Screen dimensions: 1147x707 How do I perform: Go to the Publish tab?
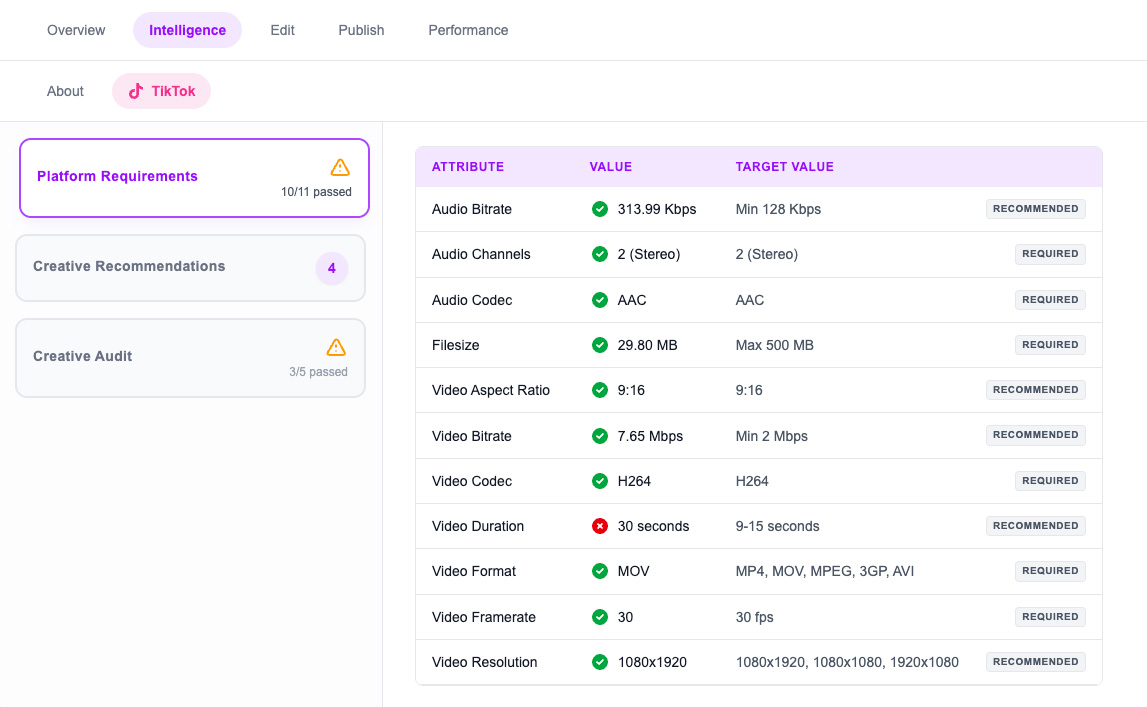coord(361,30)
